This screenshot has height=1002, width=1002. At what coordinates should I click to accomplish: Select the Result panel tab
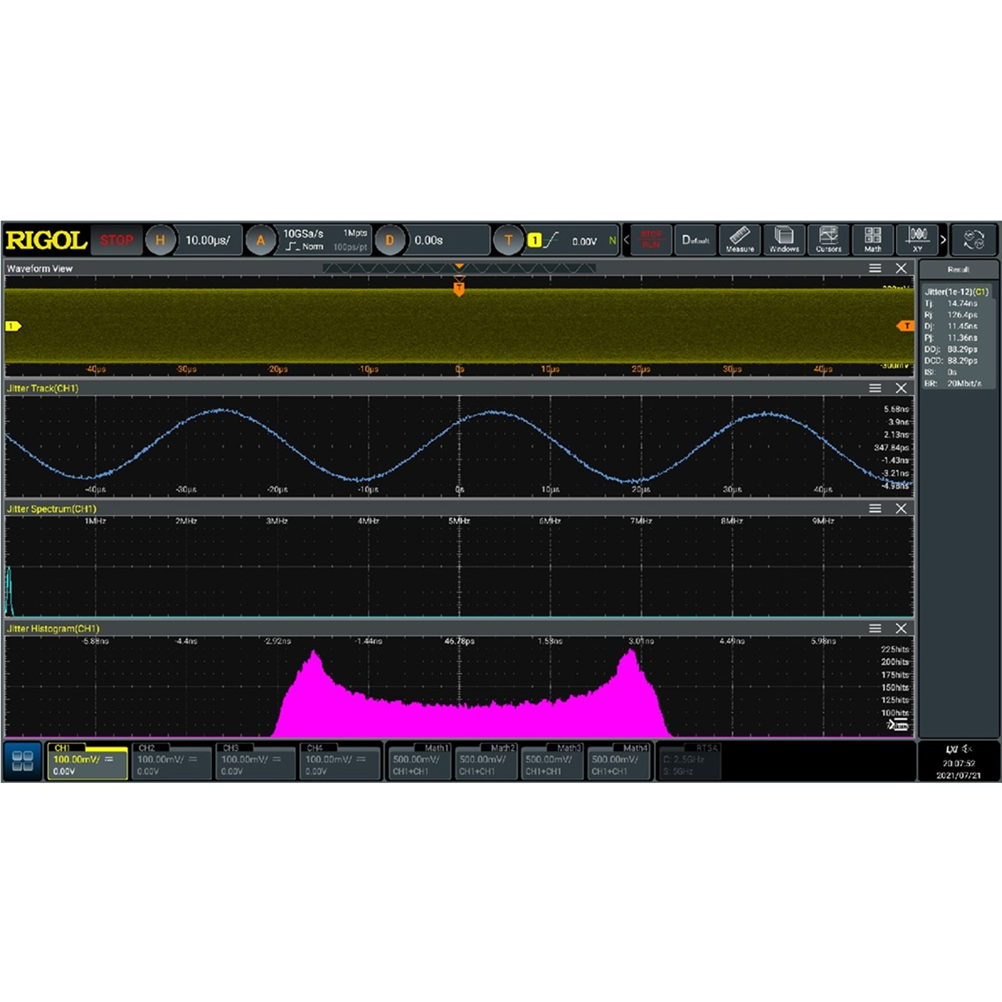click(x=958, y=270)
